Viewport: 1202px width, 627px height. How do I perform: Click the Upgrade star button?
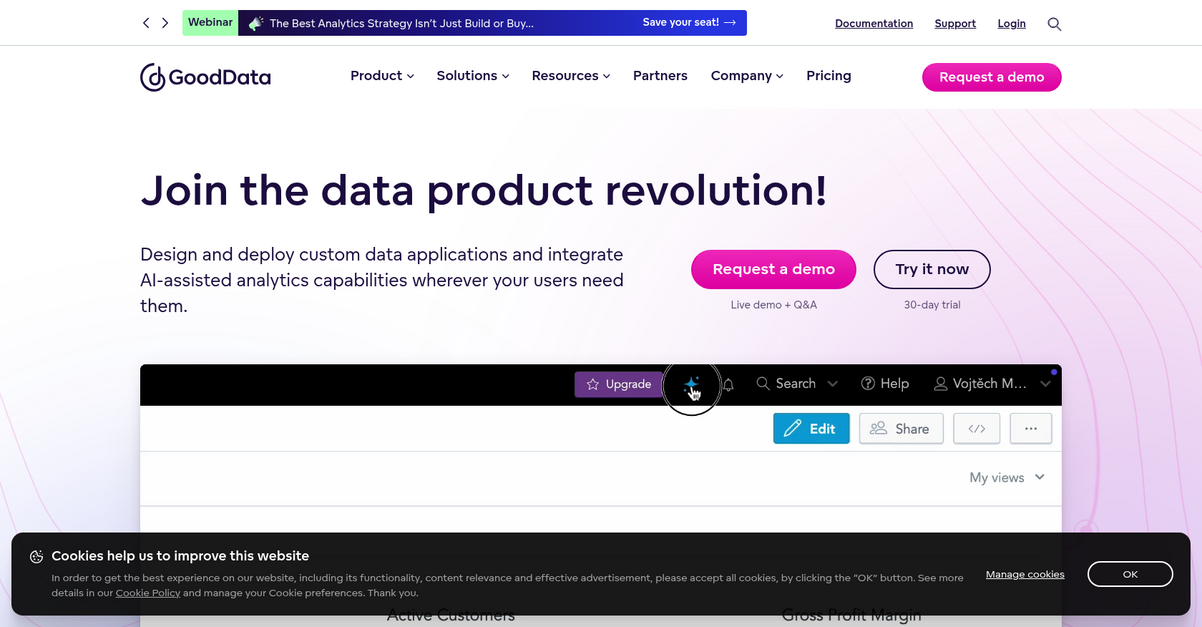[619, 384]
